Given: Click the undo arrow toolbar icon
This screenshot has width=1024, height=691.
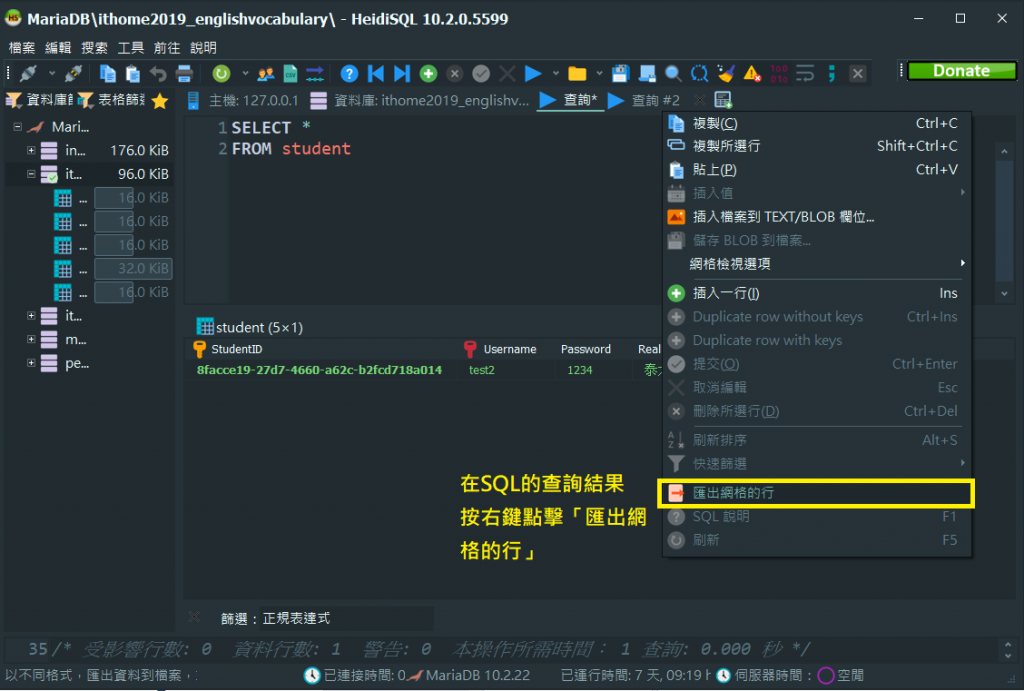Looking at the screenshot, I should click(158, 73).
